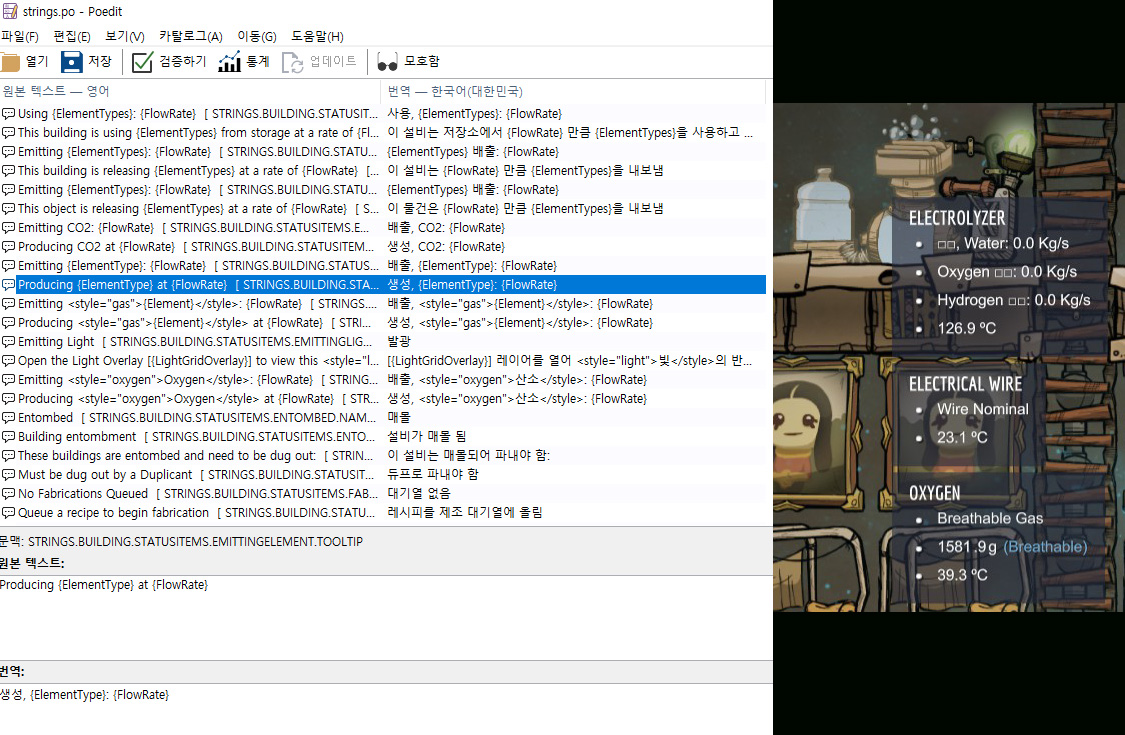1125x735 pixels.
Task: Open the 이동(G) menu
Action: coord(256,36)
